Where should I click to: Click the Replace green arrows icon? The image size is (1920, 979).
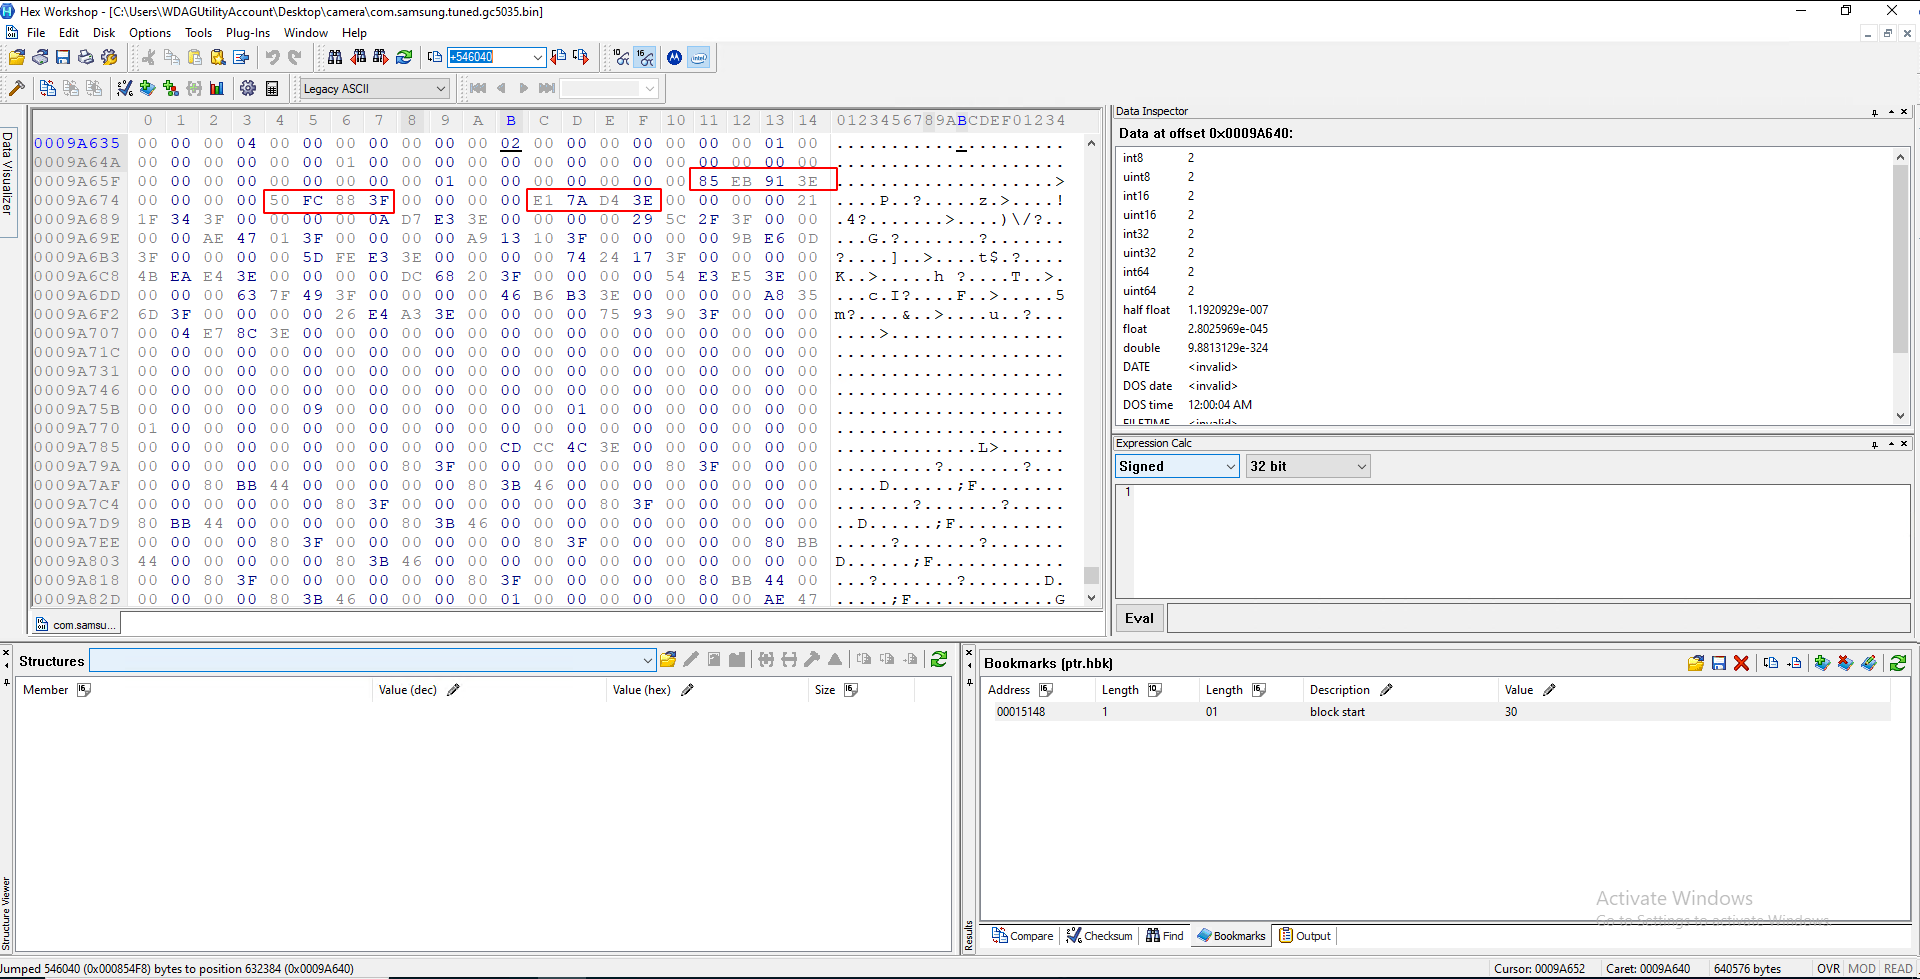(404, 57)
